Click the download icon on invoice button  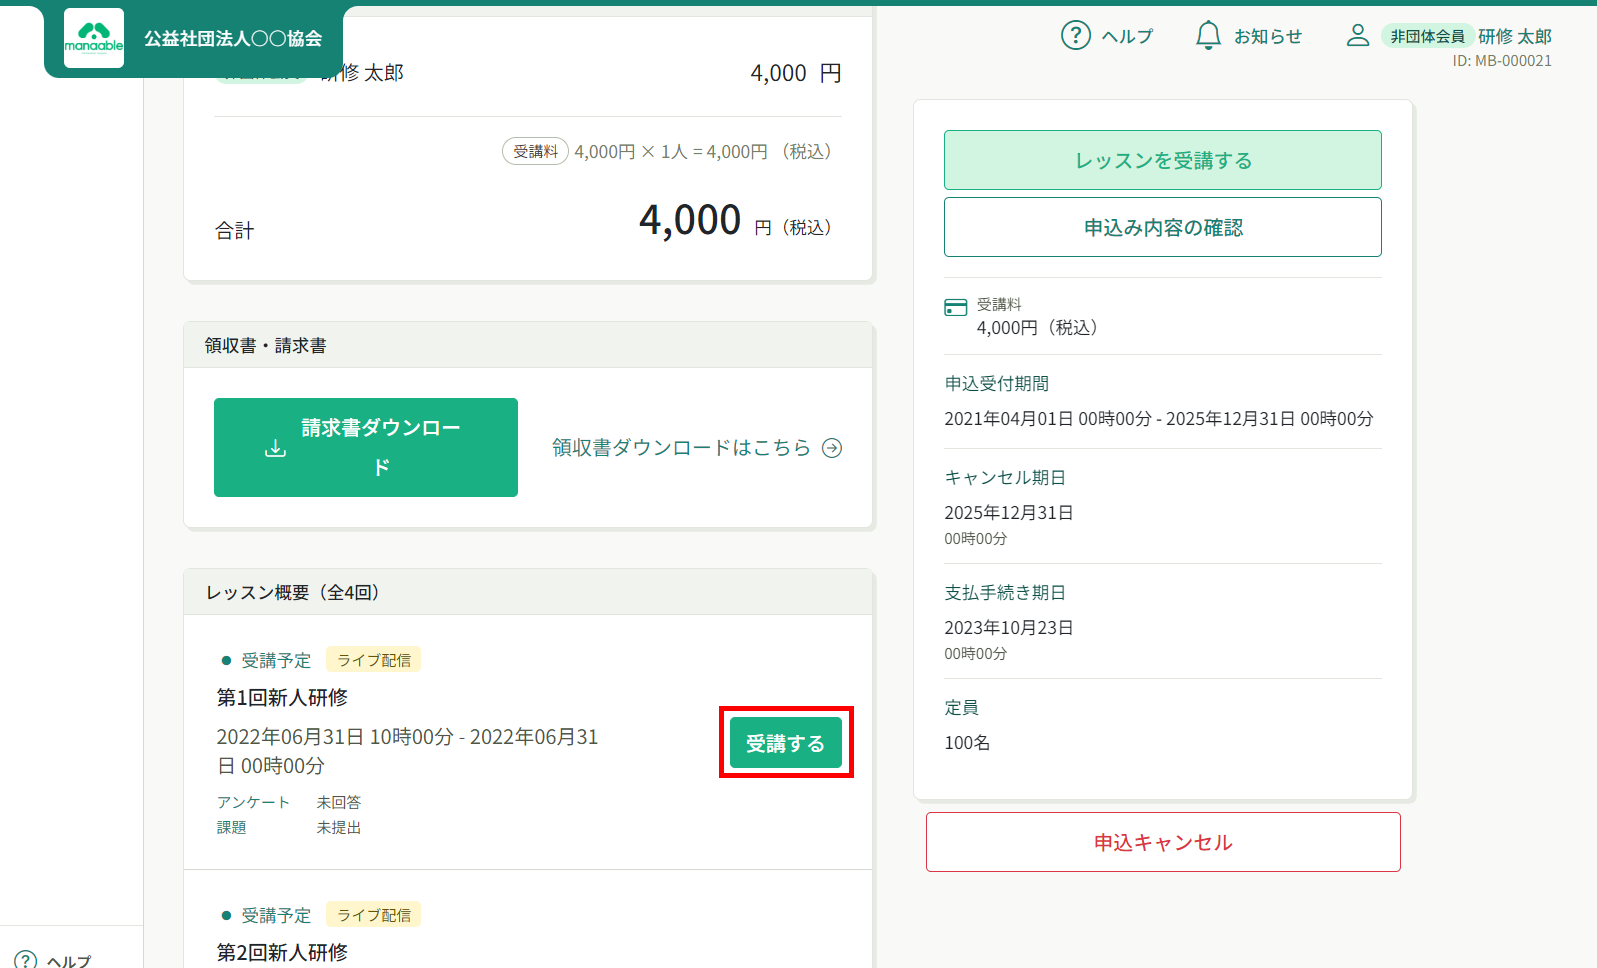pyautogui.click(x=275, y=448)
